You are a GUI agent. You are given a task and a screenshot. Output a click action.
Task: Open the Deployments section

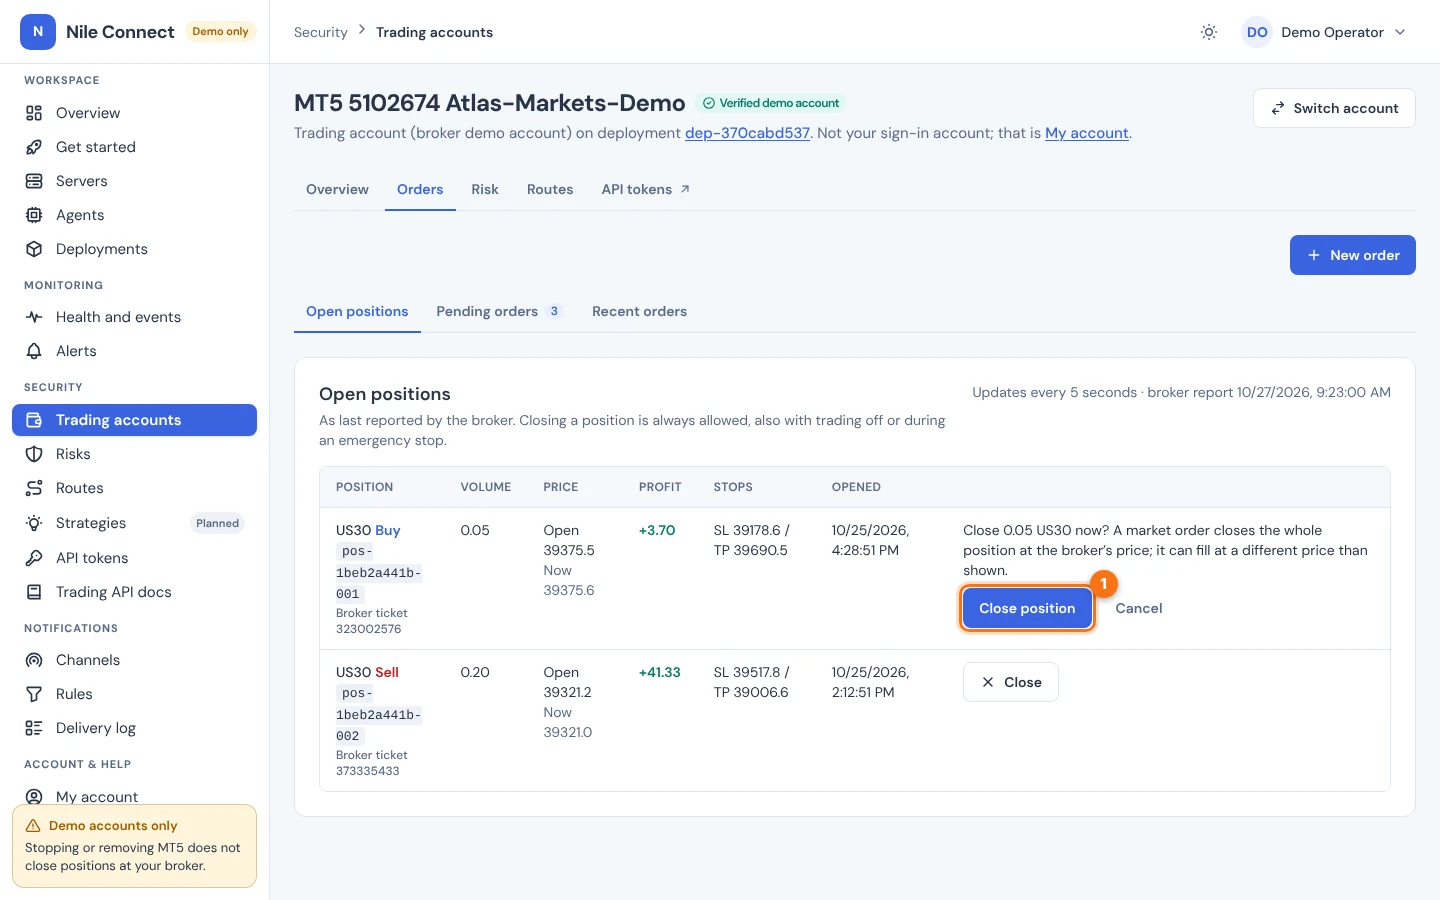134,249
